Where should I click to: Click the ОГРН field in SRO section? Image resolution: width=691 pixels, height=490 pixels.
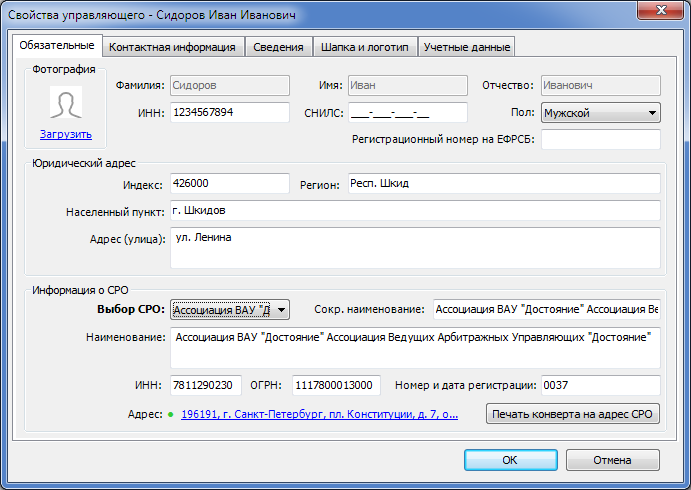click(x=336, y=385)
